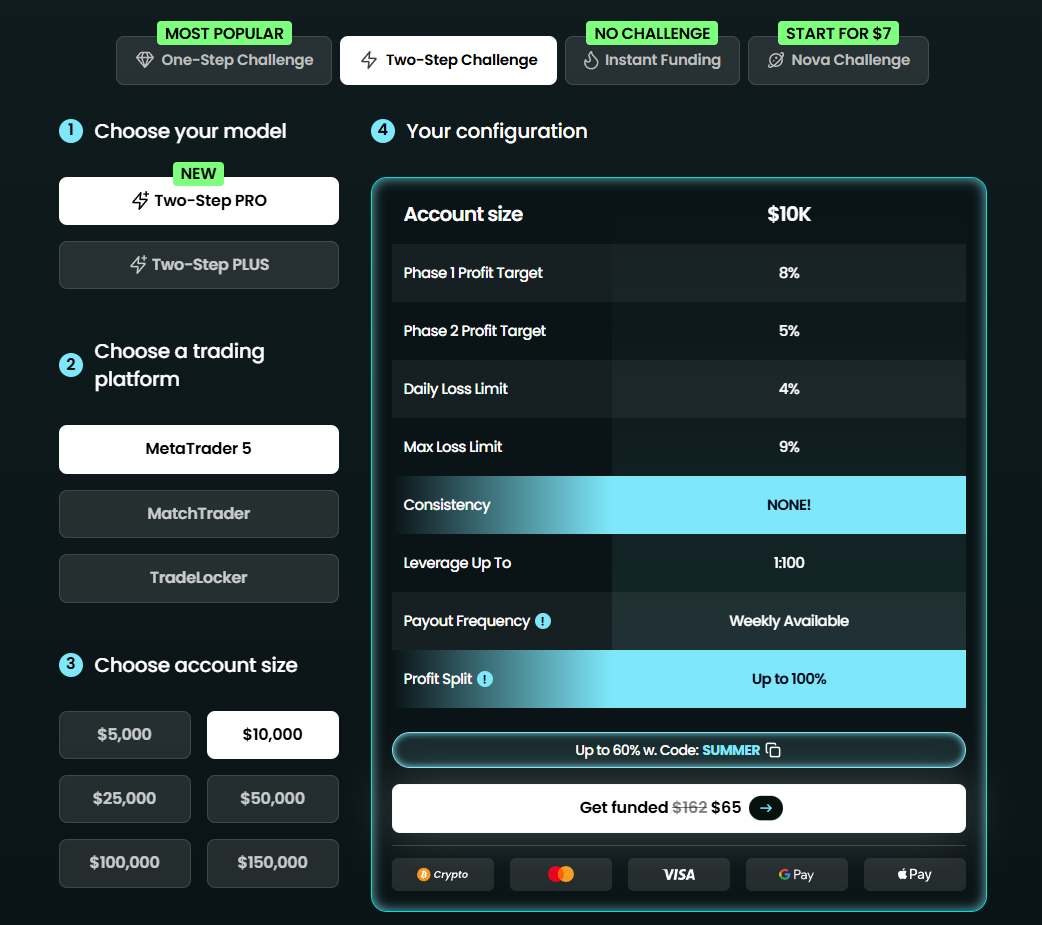Click the $10K account size value

click(789, 214)
